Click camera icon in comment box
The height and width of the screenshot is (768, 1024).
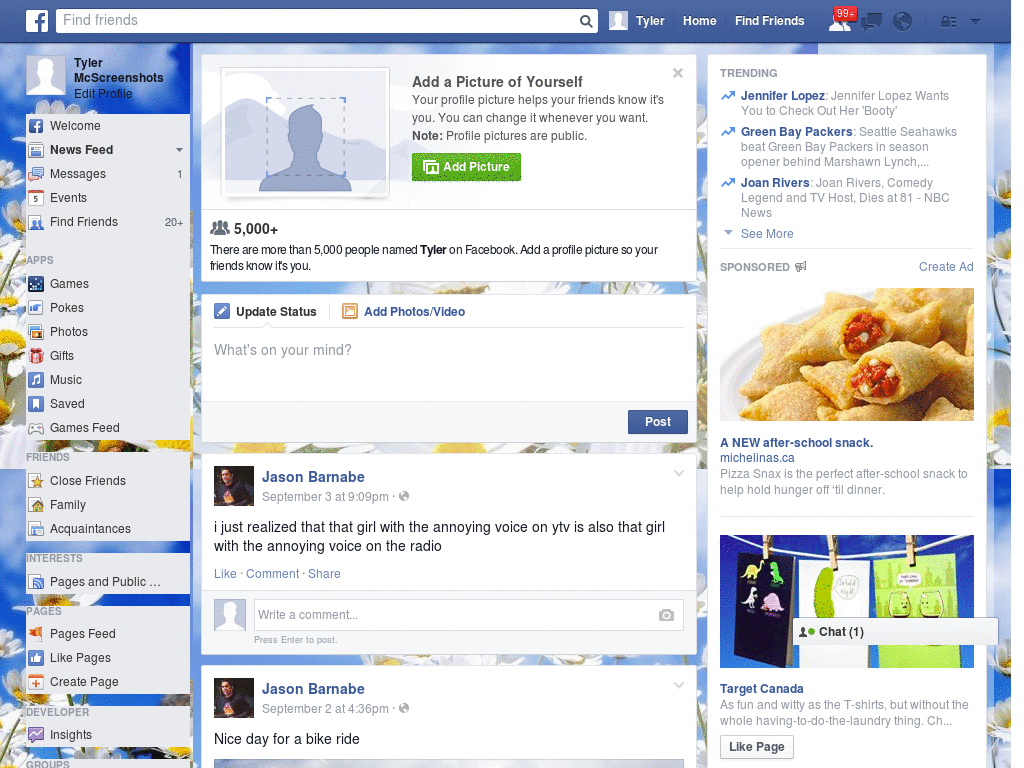pos(666,615)
